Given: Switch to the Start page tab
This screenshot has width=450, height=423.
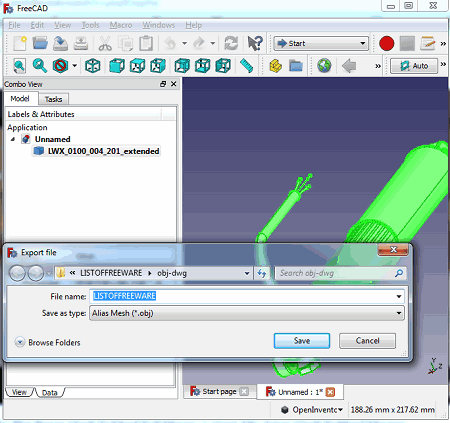Looking at the screenshot, I should pos(219,392).
